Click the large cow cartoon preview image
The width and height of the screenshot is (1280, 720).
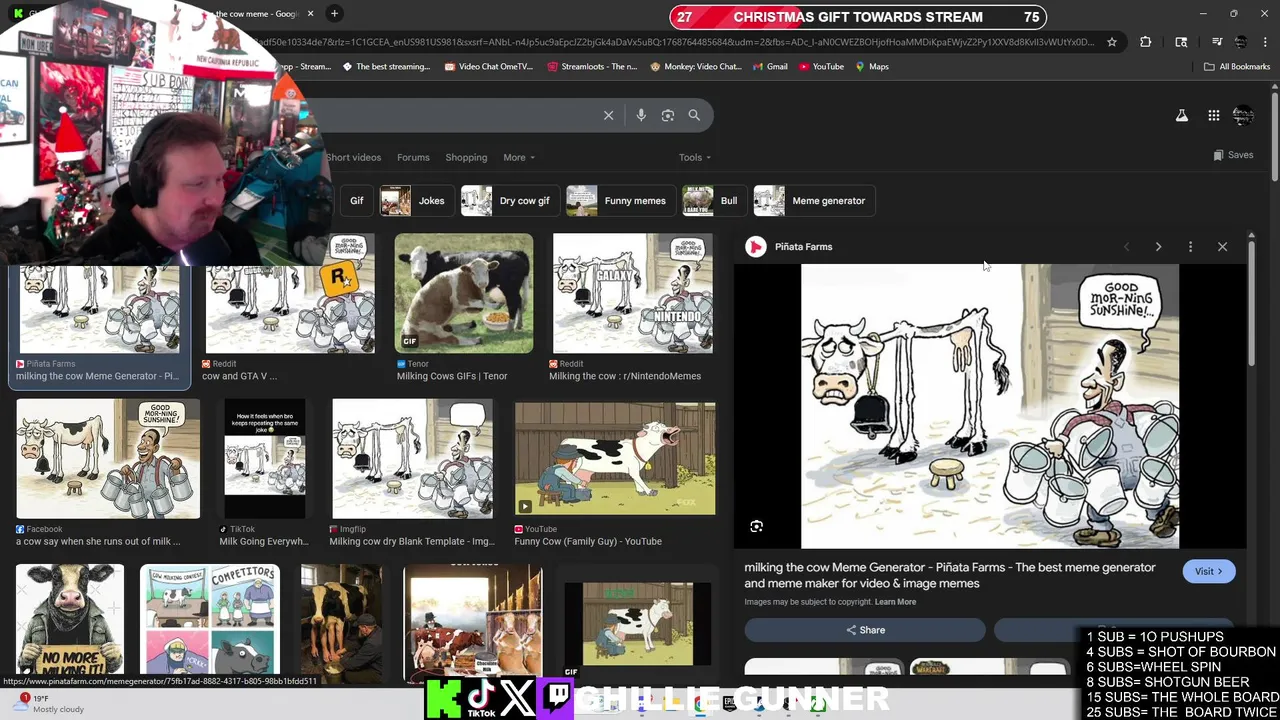pyautogui.click(x=990, y=406)
